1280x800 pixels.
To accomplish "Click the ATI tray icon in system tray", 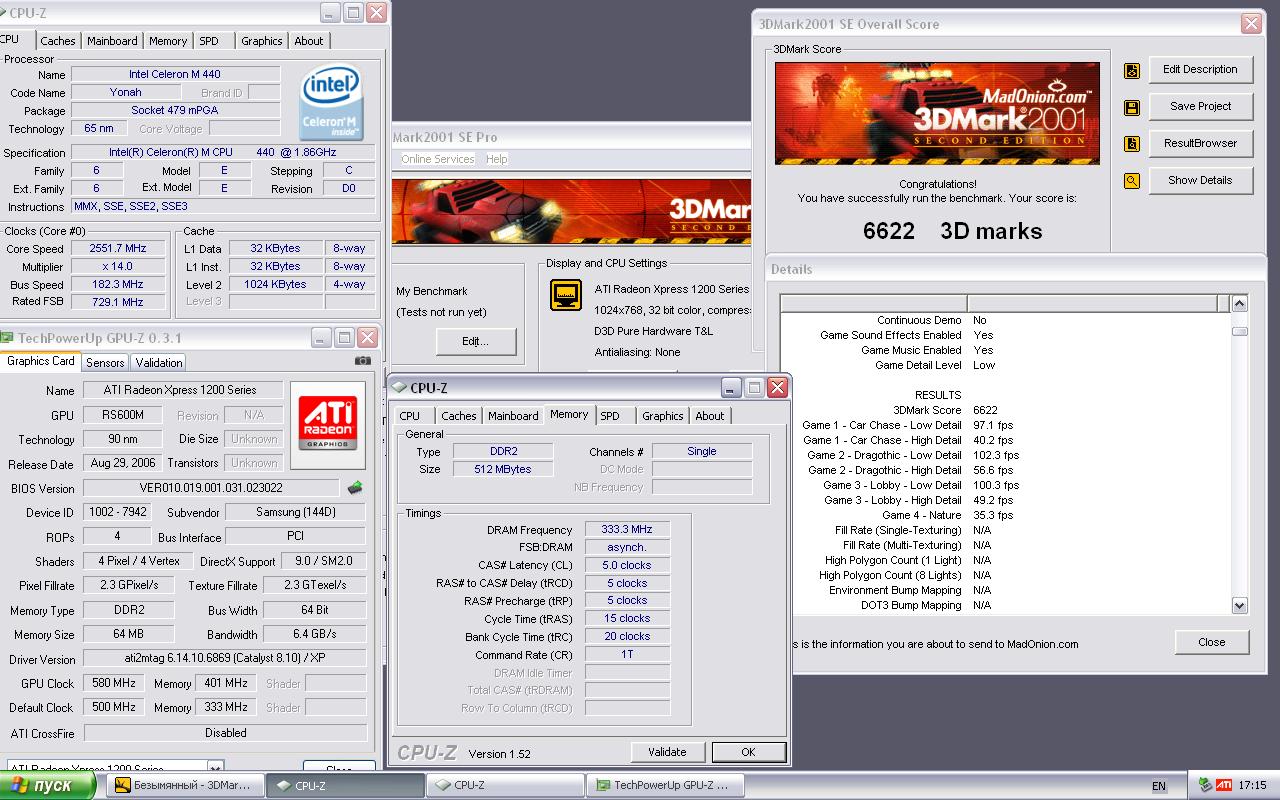I will 1224,785.
